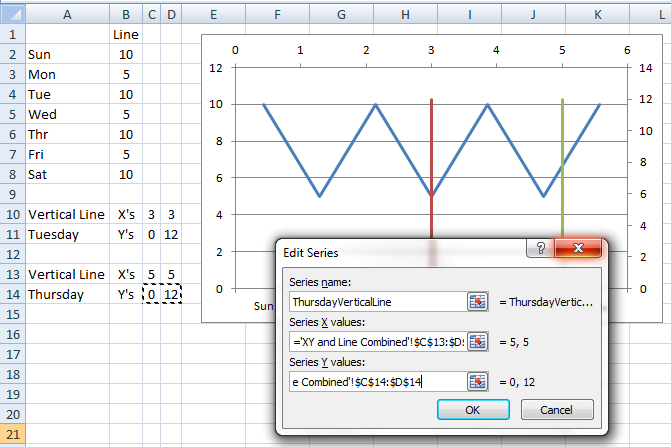Close the Edit Series dialog
671x447 pixels.
coord(578,251)
